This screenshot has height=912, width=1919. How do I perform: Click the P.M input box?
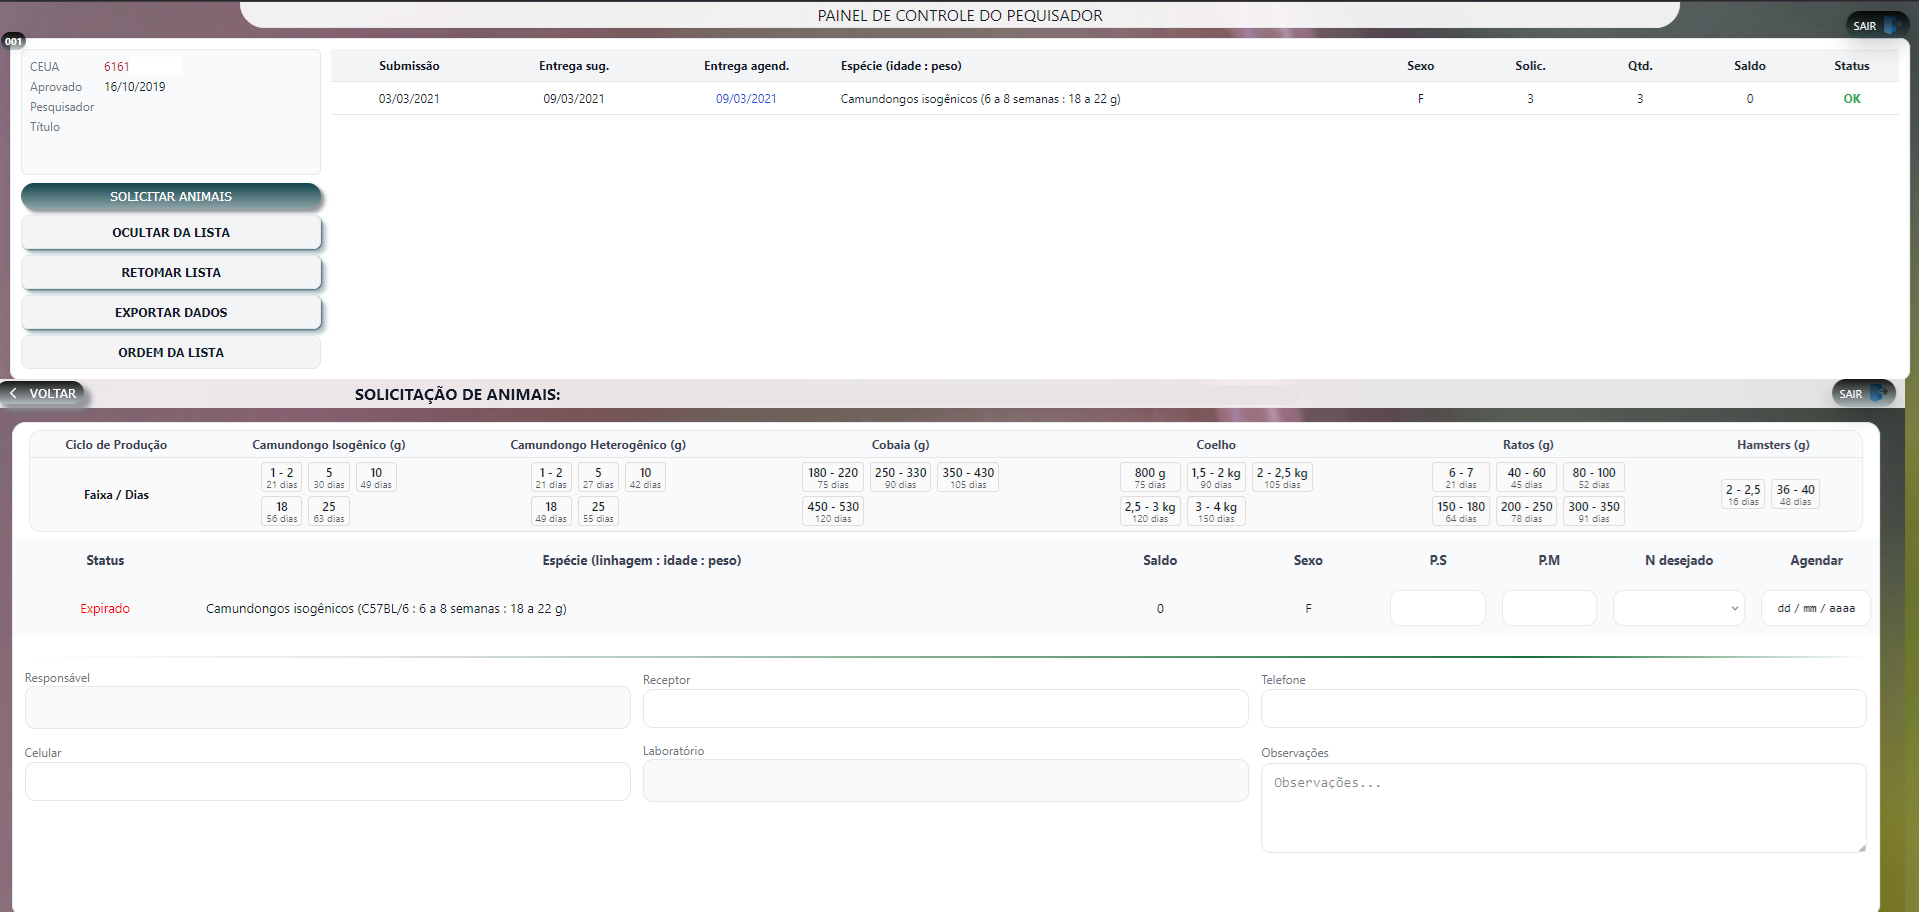tap(1548, 608)
